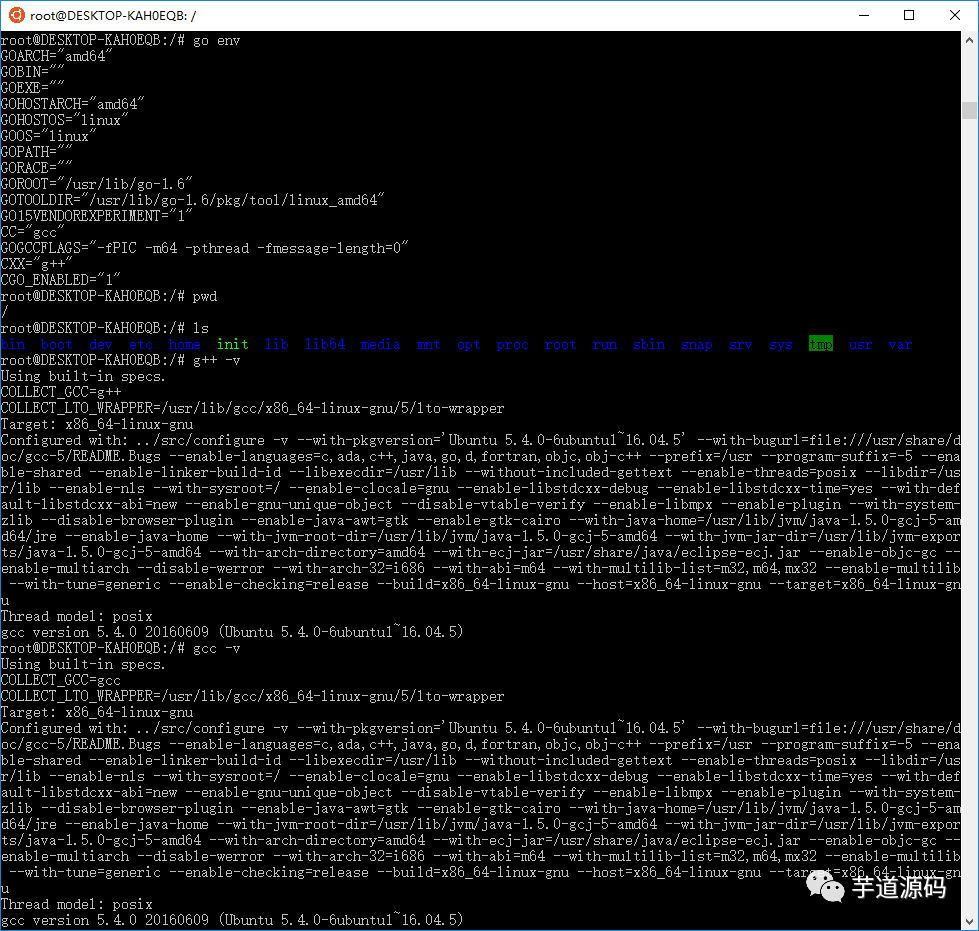Viewport: 979px width, 931px height.
Task: Click the scrollbar up arrow
Action: [x=969, y=39]
